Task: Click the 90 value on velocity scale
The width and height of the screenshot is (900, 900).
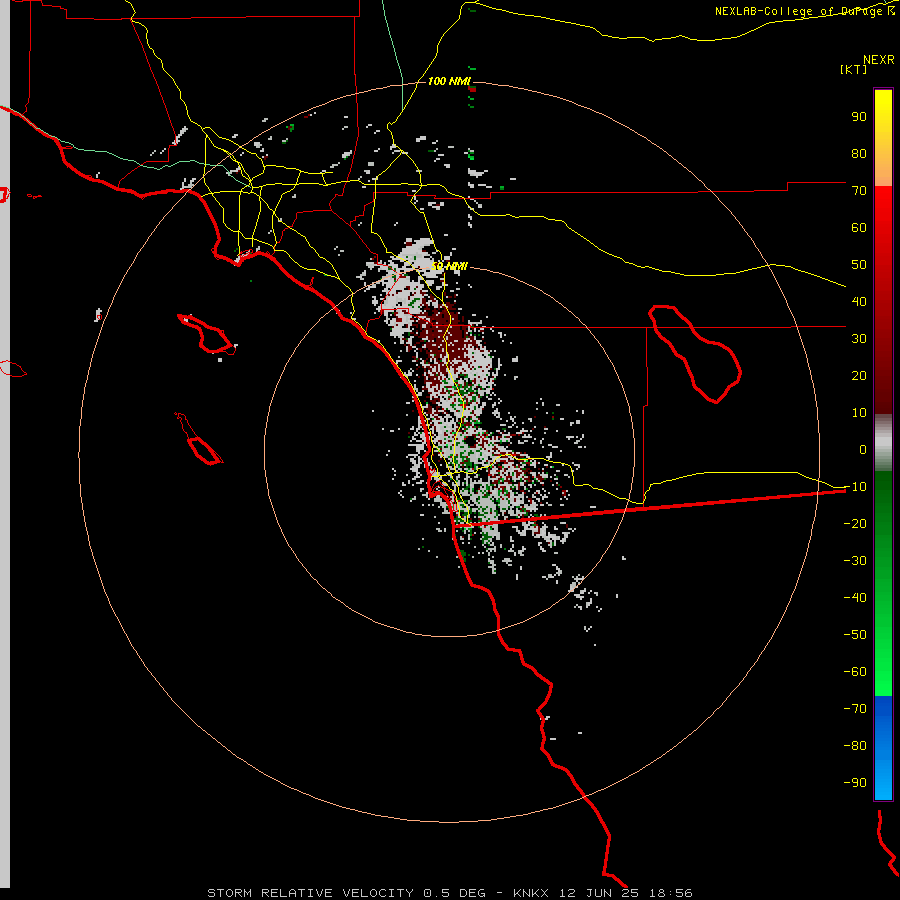Action: (859, 117)
